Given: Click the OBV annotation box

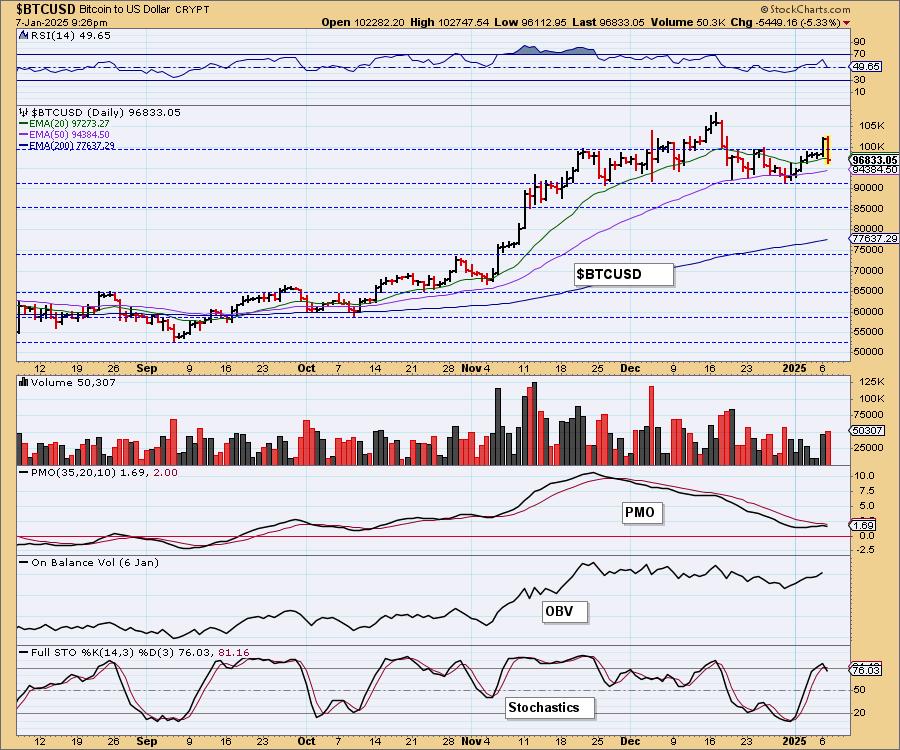Looking at the screenshot, I should pos(565,611).
